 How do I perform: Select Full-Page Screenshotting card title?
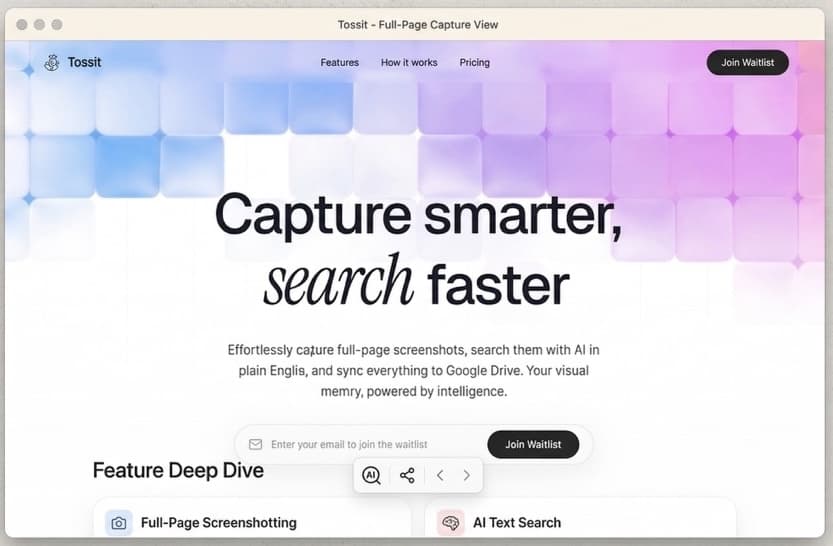[x=219, y=523]
